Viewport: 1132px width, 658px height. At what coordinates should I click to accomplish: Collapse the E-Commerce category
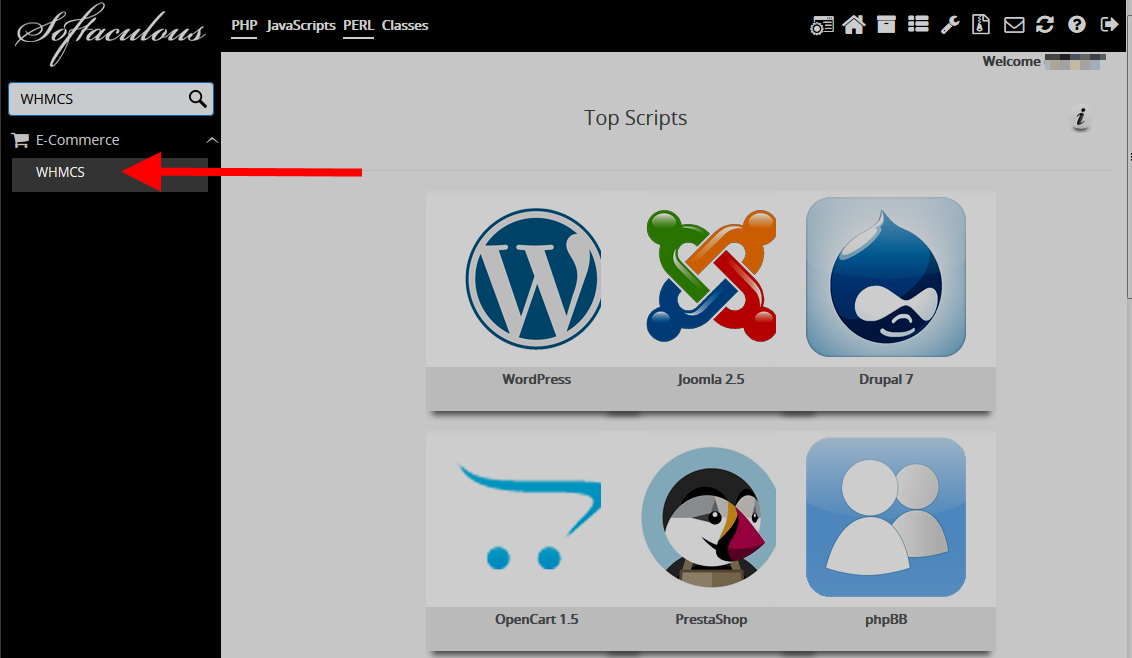pos(211,140)
